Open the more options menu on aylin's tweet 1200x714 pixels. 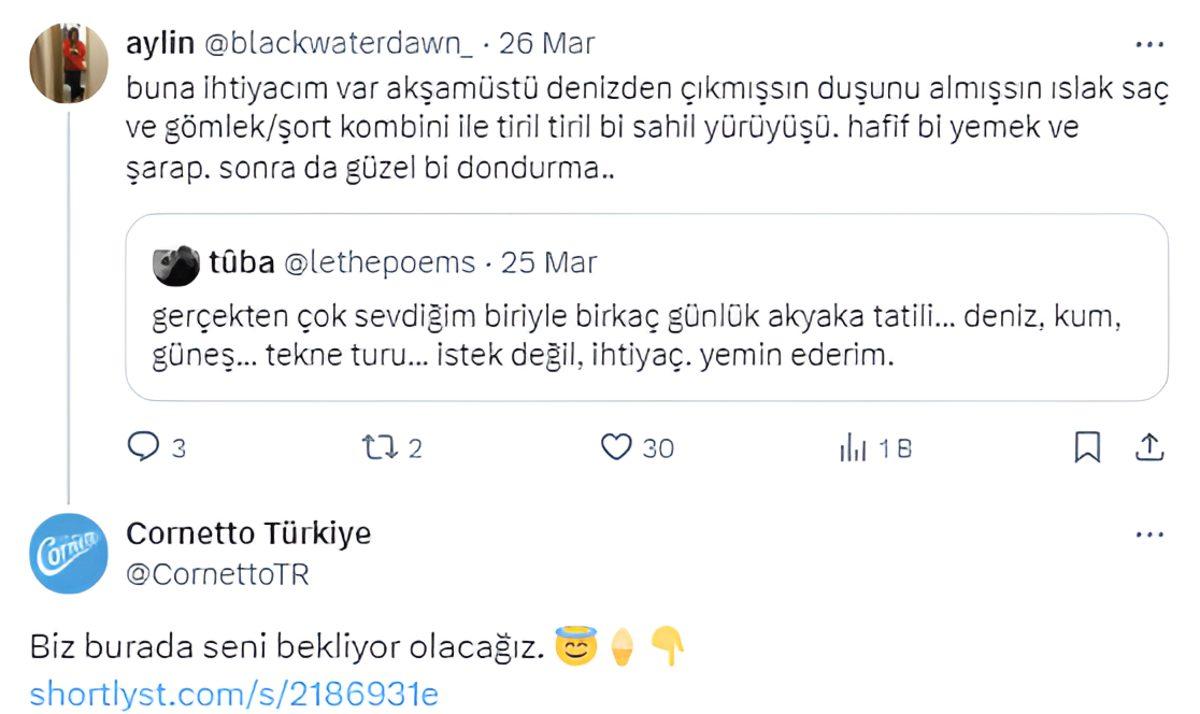click(1151, 44)
